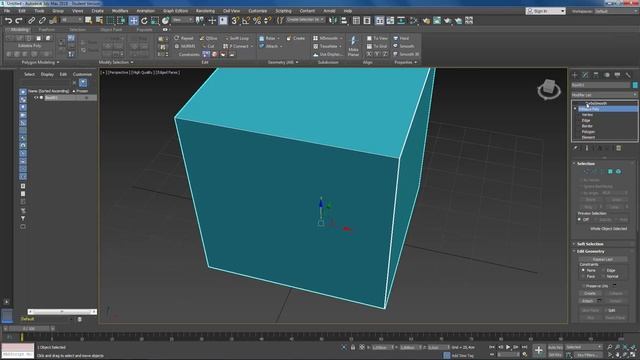The image size is (640, 360).
Task: Click the scene explorer horizontal scrollbar
Action: click(x=62, y=312)
